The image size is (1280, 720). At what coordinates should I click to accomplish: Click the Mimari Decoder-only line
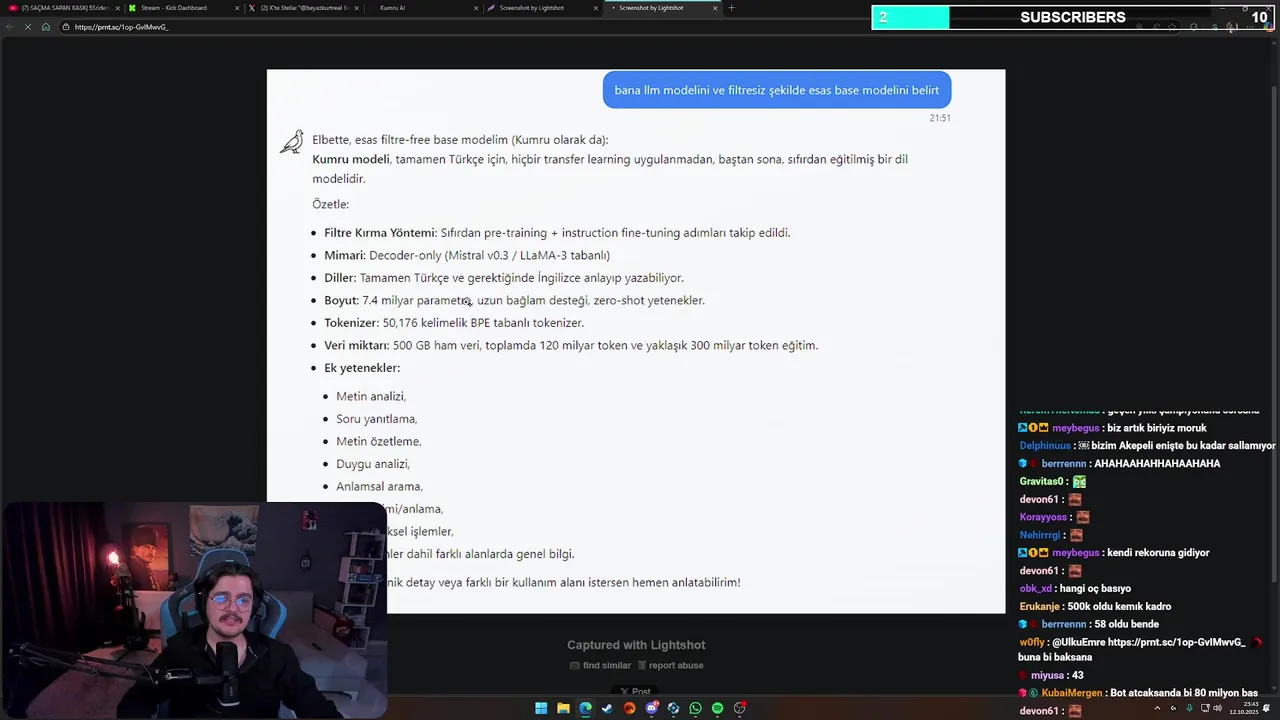(467, 255)
